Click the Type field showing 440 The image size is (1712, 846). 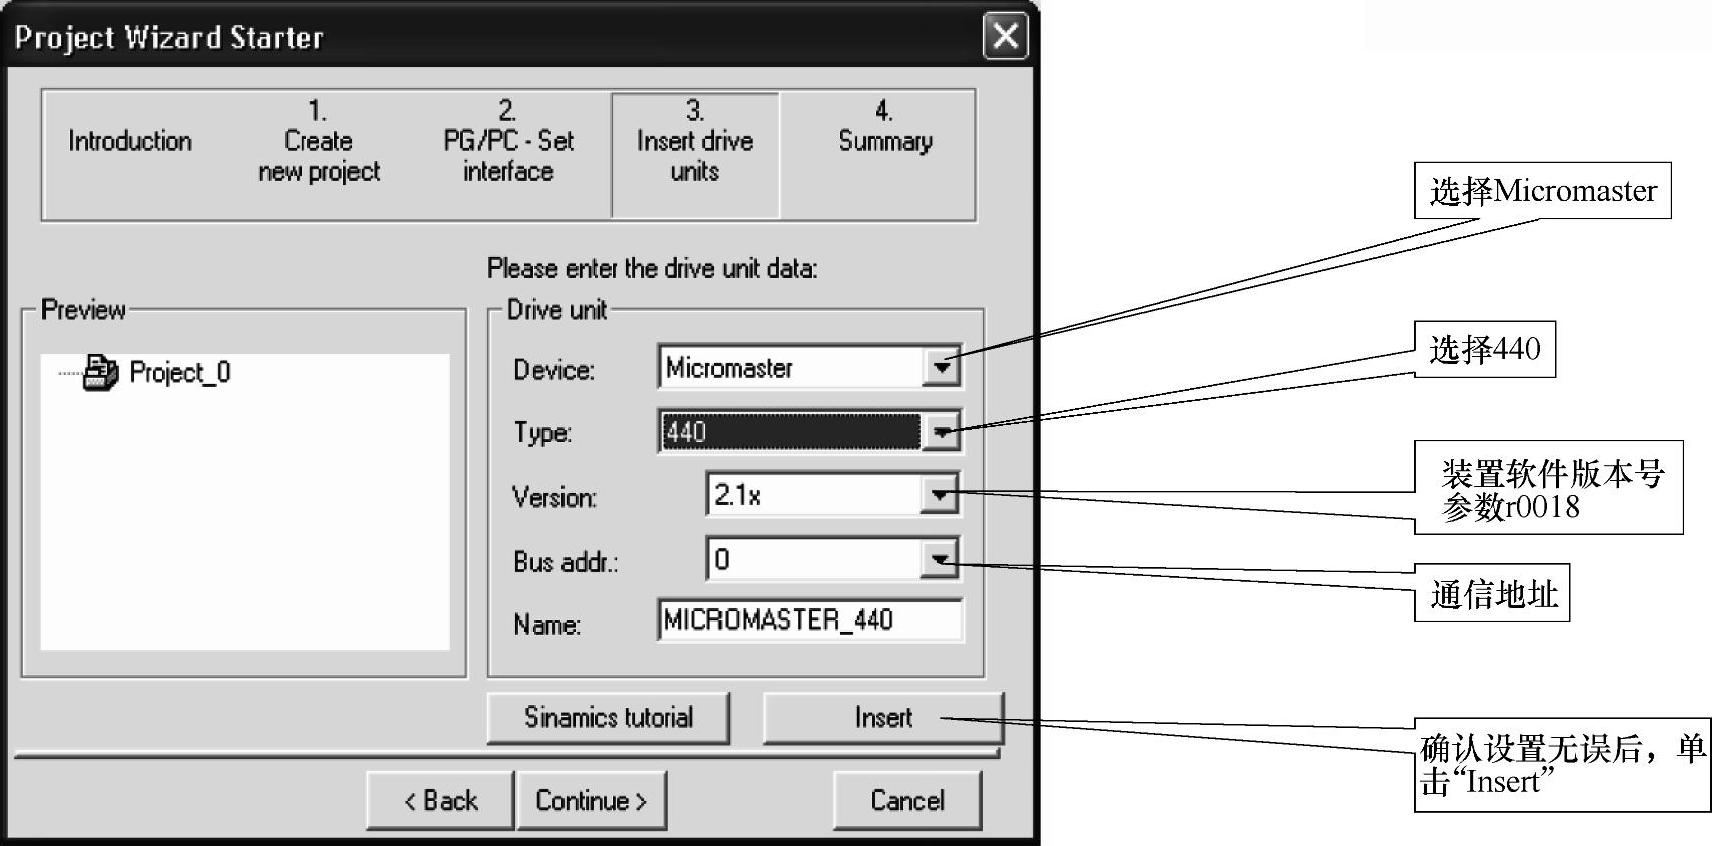790,432
